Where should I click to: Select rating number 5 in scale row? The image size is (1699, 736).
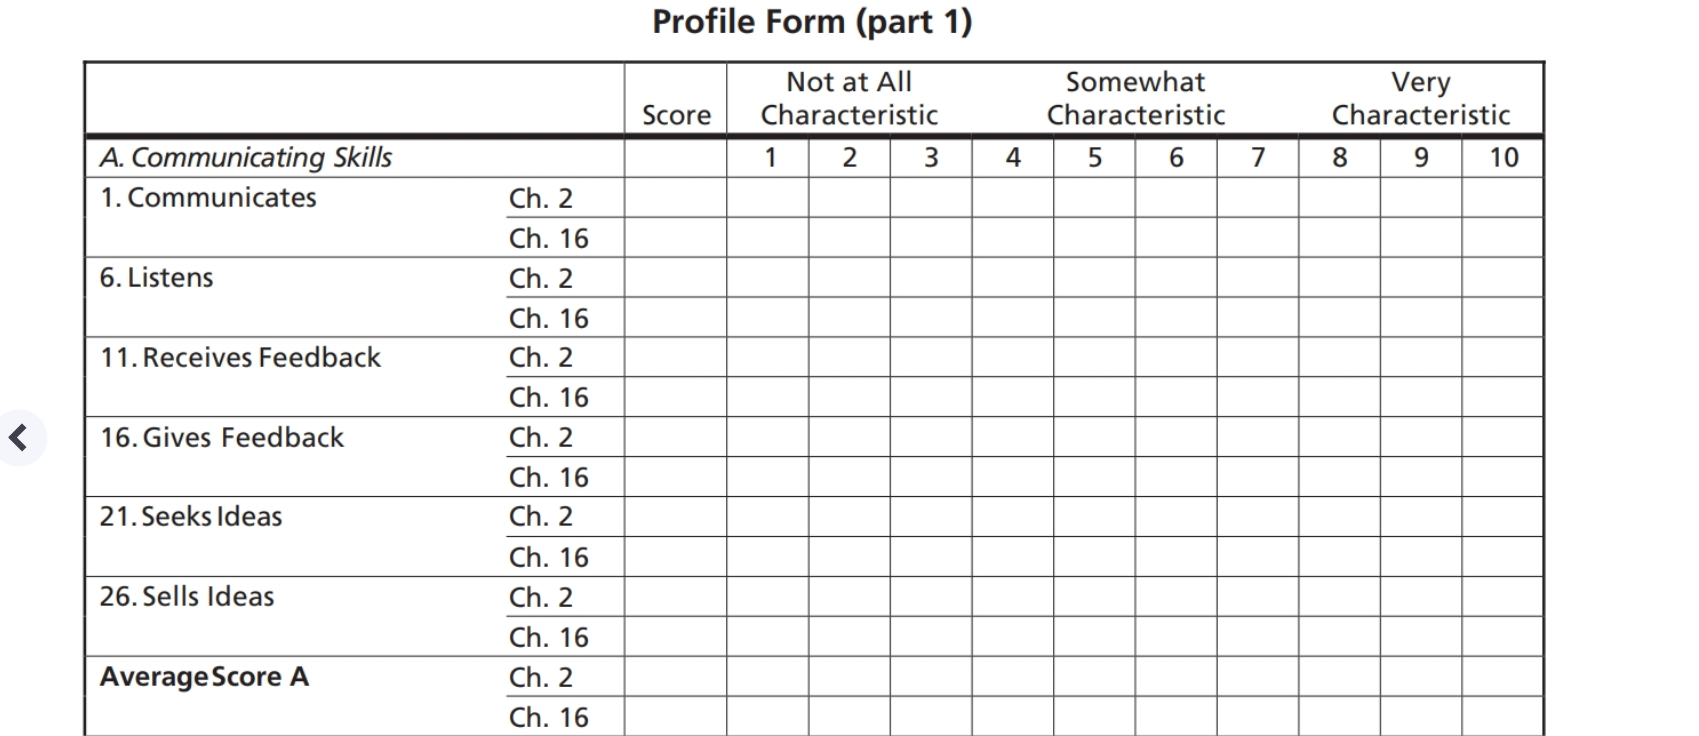click(x=1094, y=158)
